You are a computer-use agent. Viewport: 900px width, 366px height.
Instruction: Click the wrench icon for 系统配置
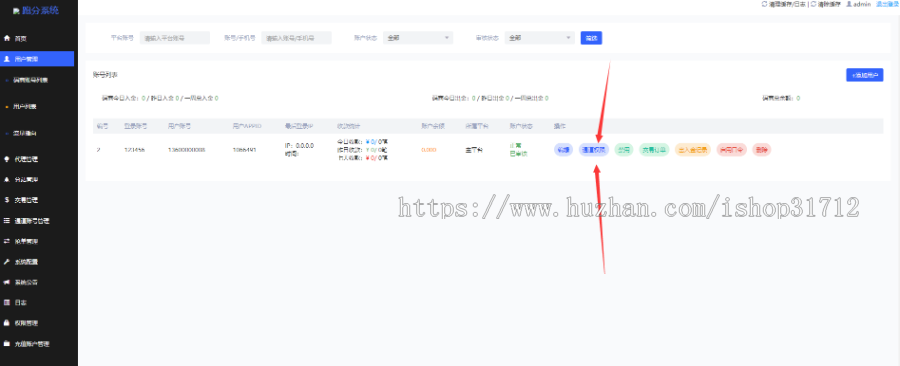pos(7,262)
